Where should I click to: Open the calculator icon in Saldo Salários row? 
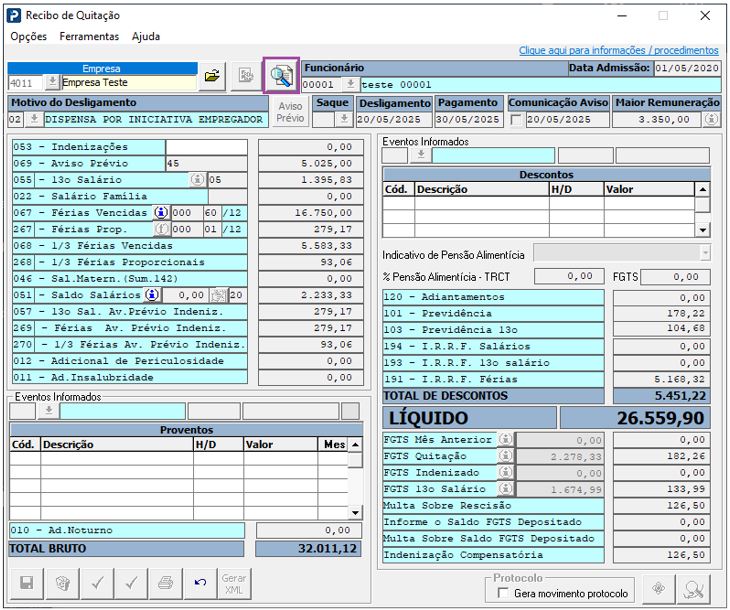pos(217,295)
